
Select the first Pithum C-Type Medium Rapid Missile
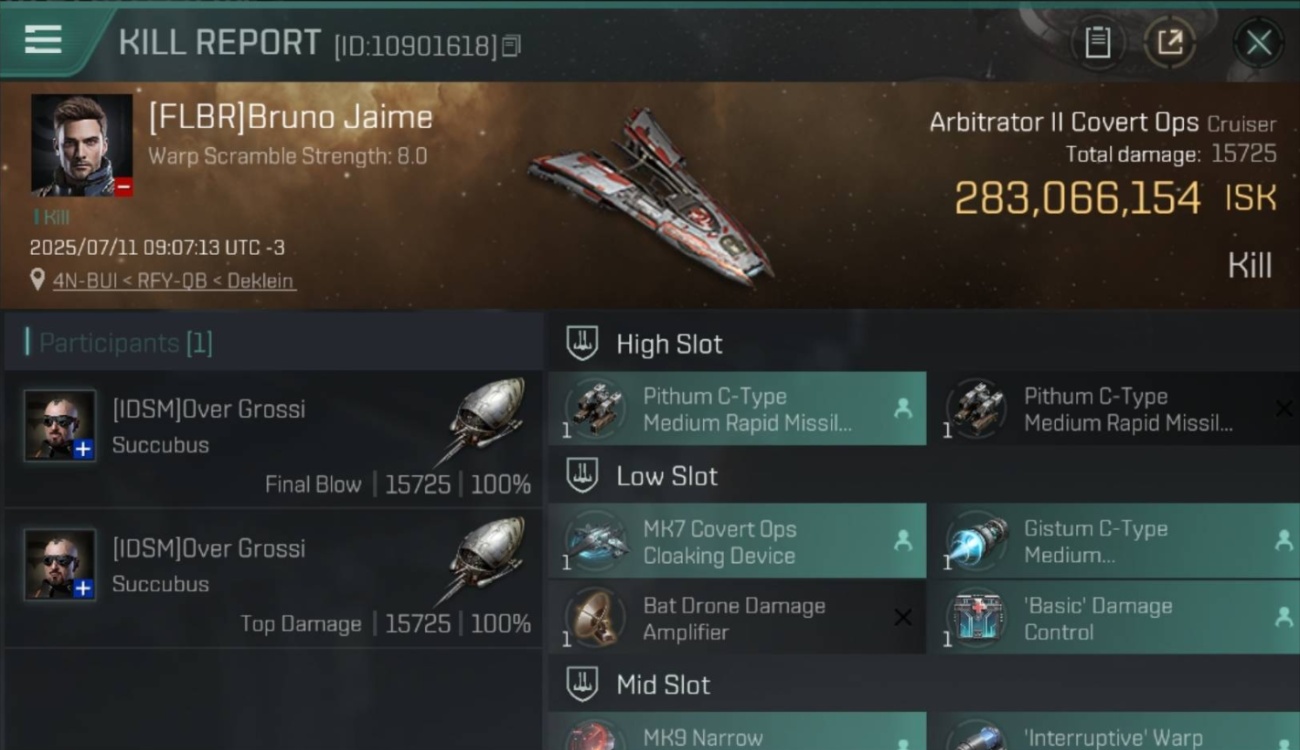pyautogui.click(x=737, y=409)
